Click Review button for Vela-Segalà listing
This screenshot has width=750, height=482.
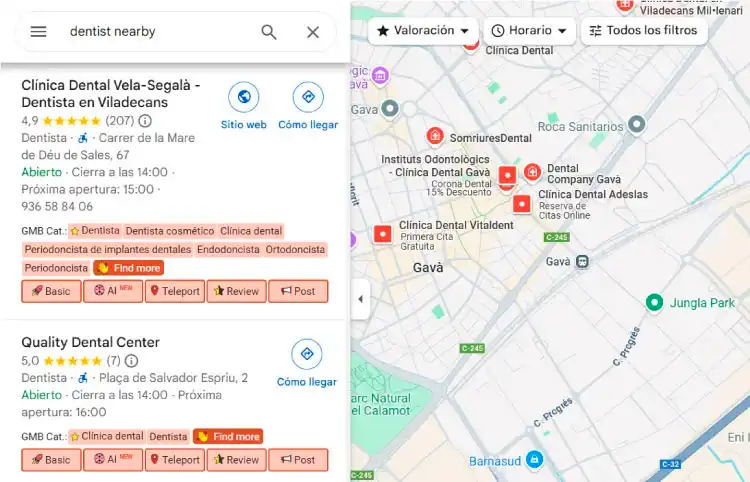236,291
